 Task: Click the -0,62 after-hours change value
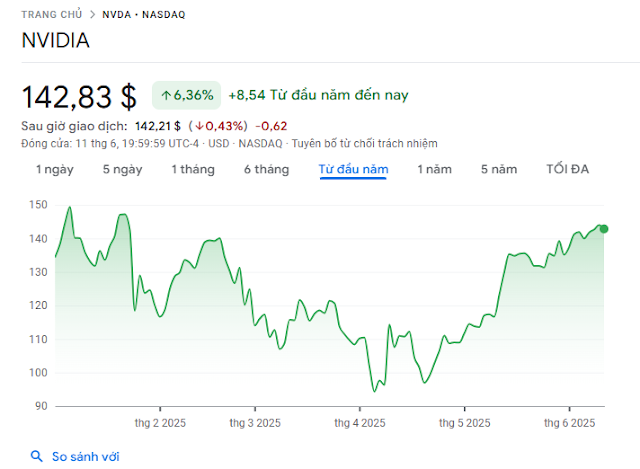[x=271, y=126]
